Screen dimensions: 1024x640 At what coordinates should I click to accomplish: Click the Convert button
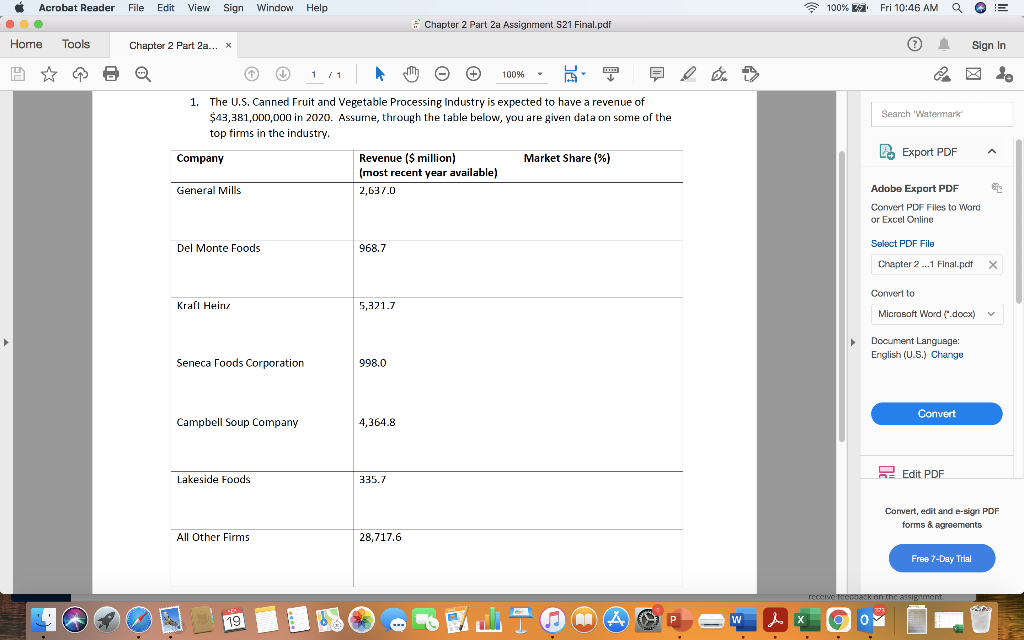click(x=936, y=413)
